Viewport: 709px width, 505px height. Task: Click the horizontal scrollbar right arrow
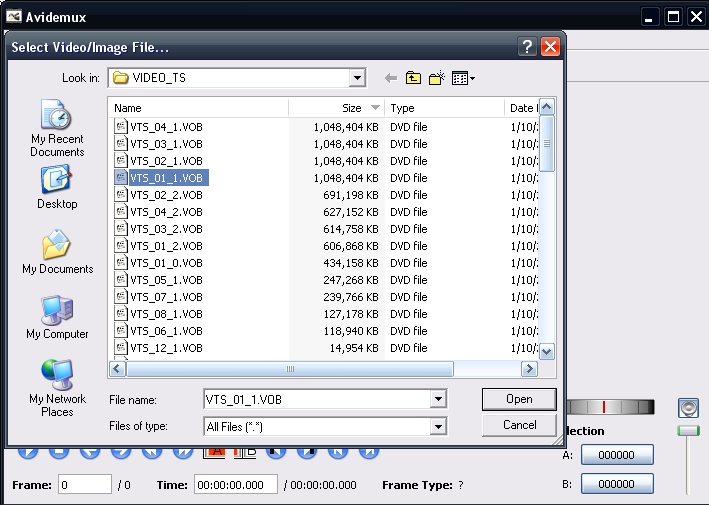point(529,369)
